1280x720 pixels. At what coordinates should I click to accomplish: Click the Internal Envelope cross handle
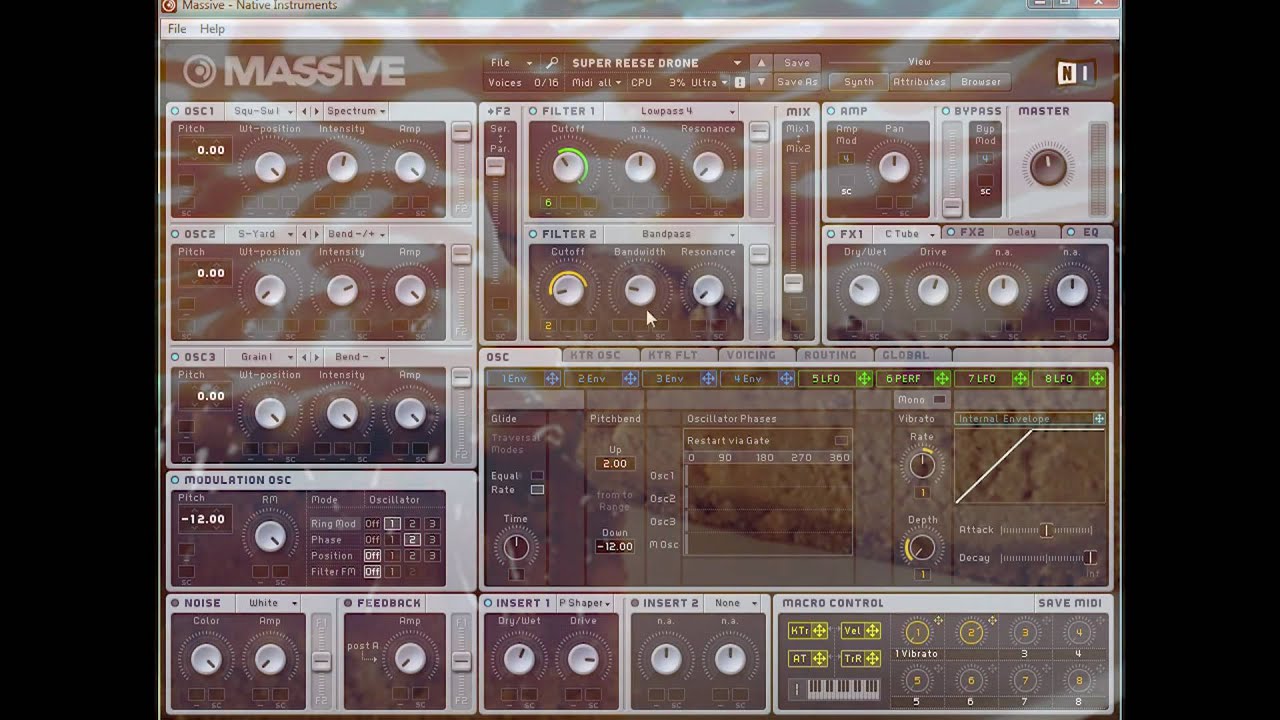(1099, 419)
